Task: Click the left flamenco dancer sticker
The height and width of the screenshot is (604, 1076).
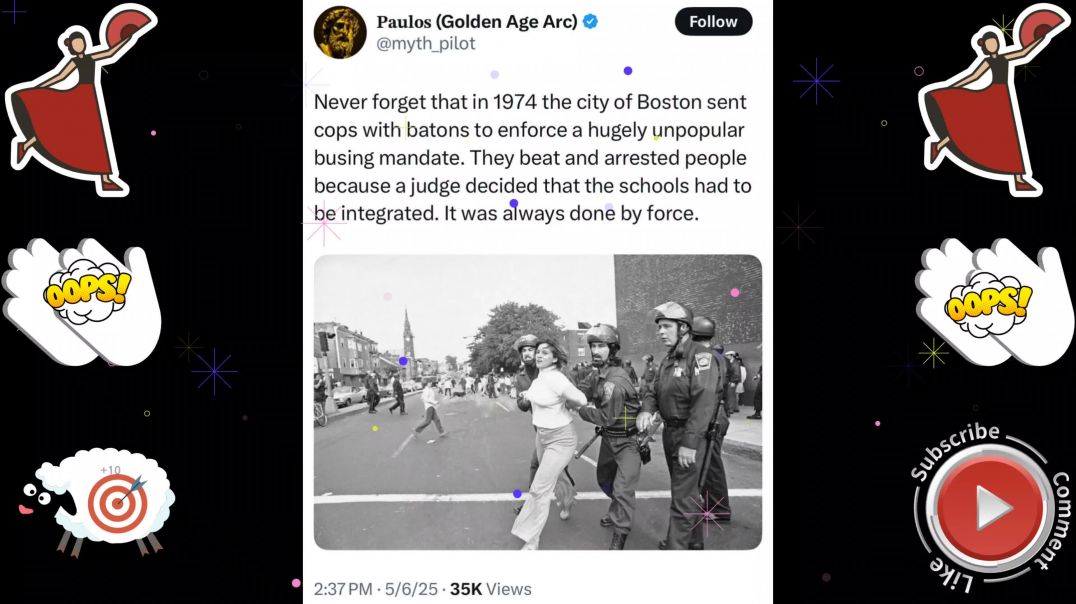Action: pos(79,100)
